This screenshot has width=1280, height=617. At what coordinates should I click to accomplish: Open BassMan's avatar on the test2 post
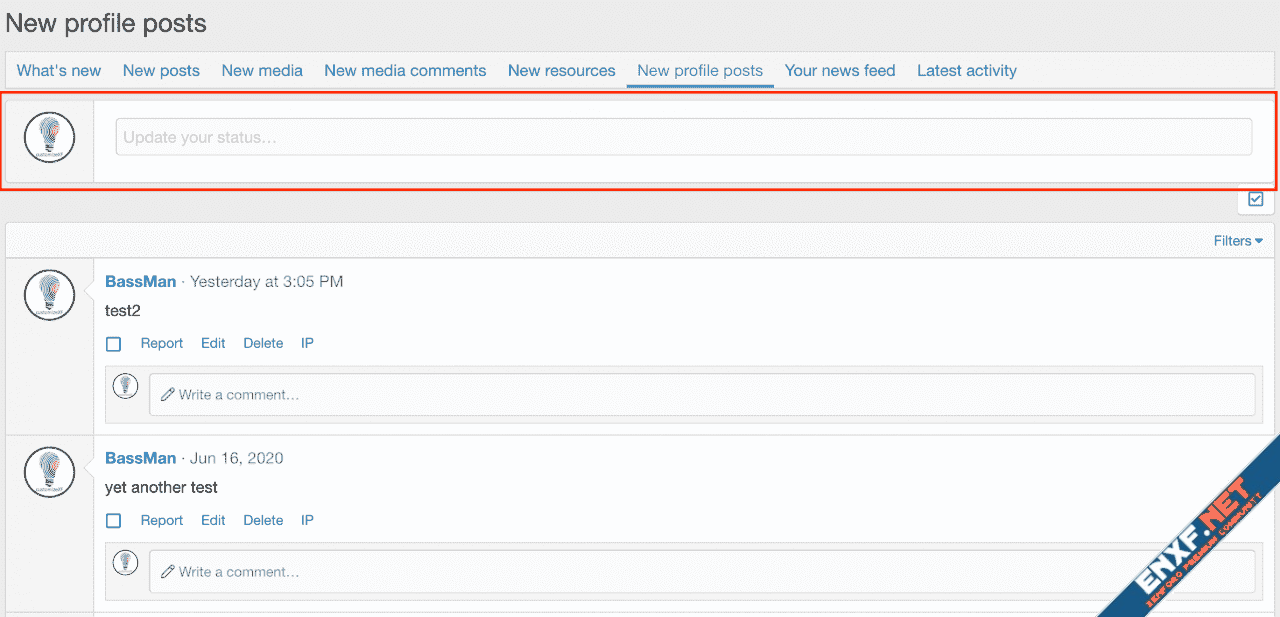coord(49,295)
